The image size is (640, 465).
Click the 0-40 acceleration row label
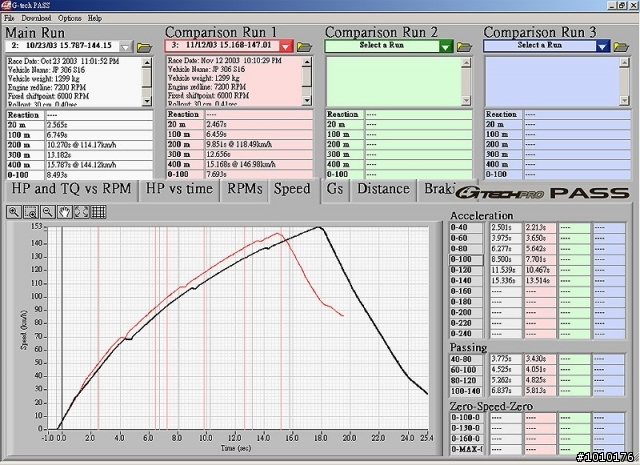(x=466, y=228)
